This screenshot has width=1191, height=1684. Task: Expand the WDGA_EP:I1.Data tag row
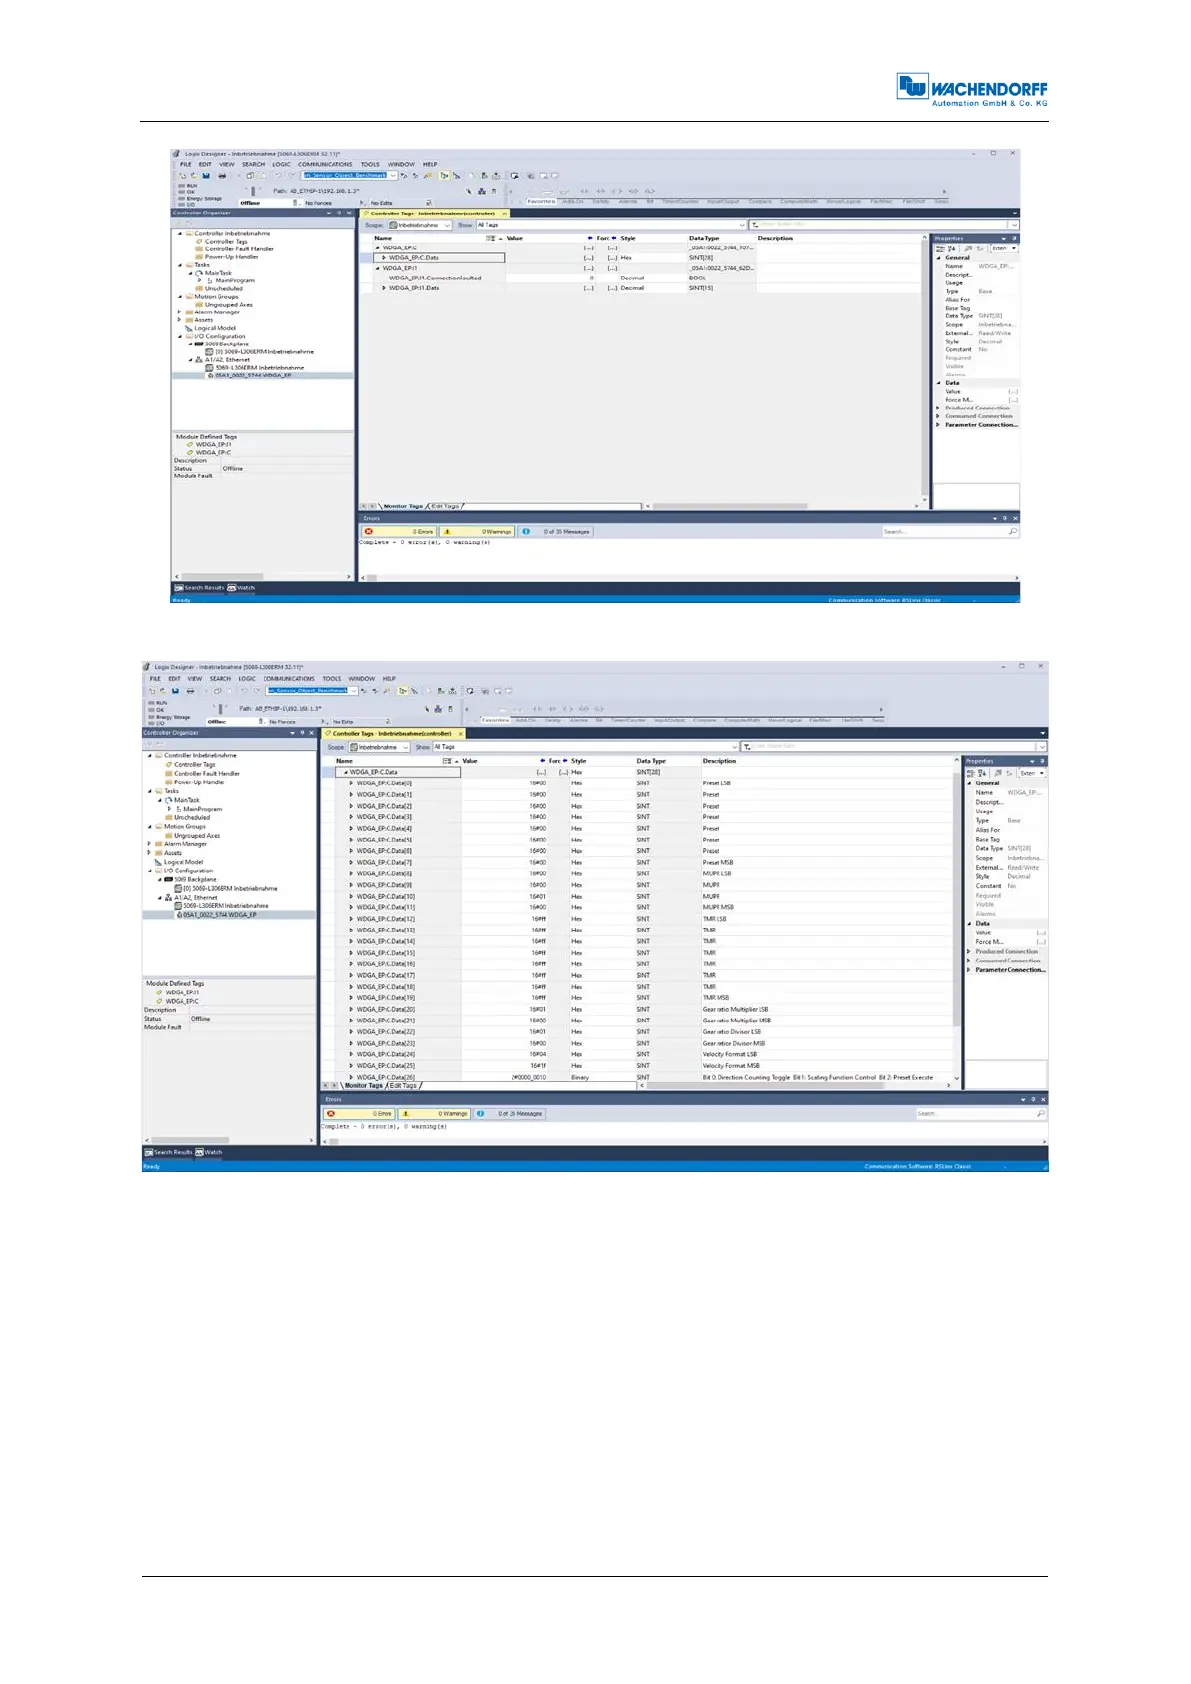[x=384, y=288]
